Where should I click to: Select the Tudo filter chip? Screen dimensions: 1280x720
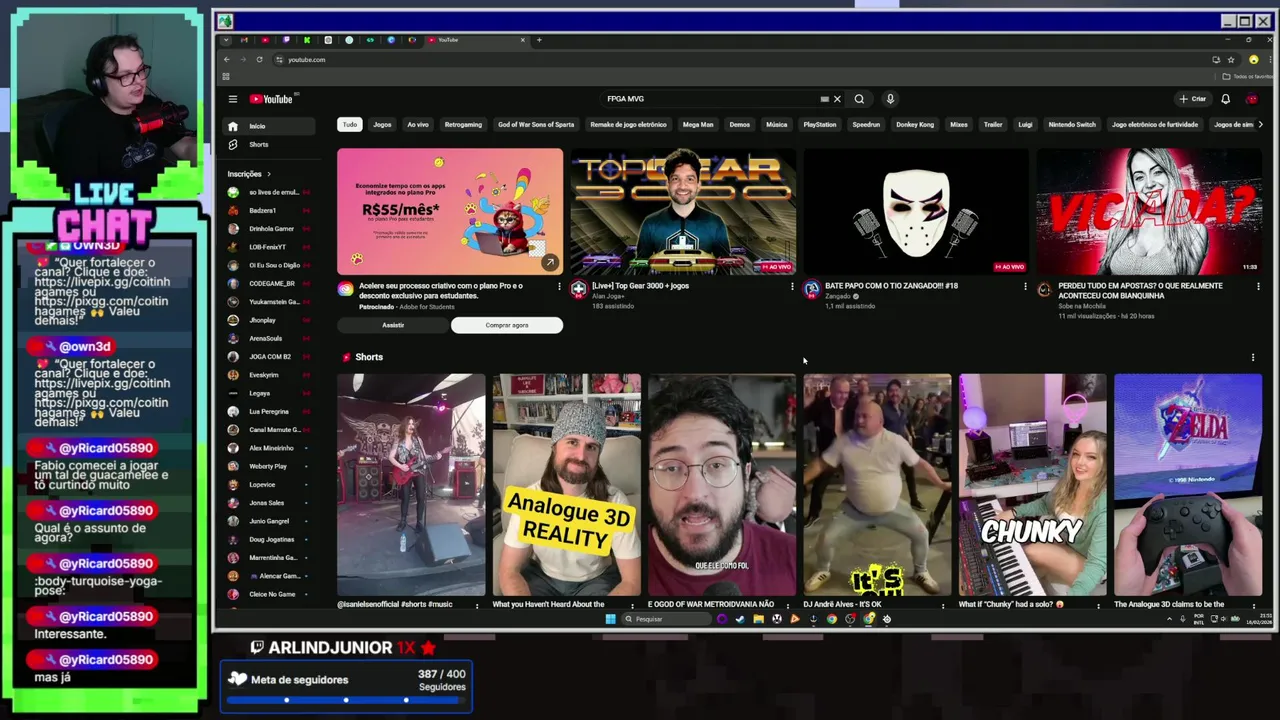(x=349, y=125)
